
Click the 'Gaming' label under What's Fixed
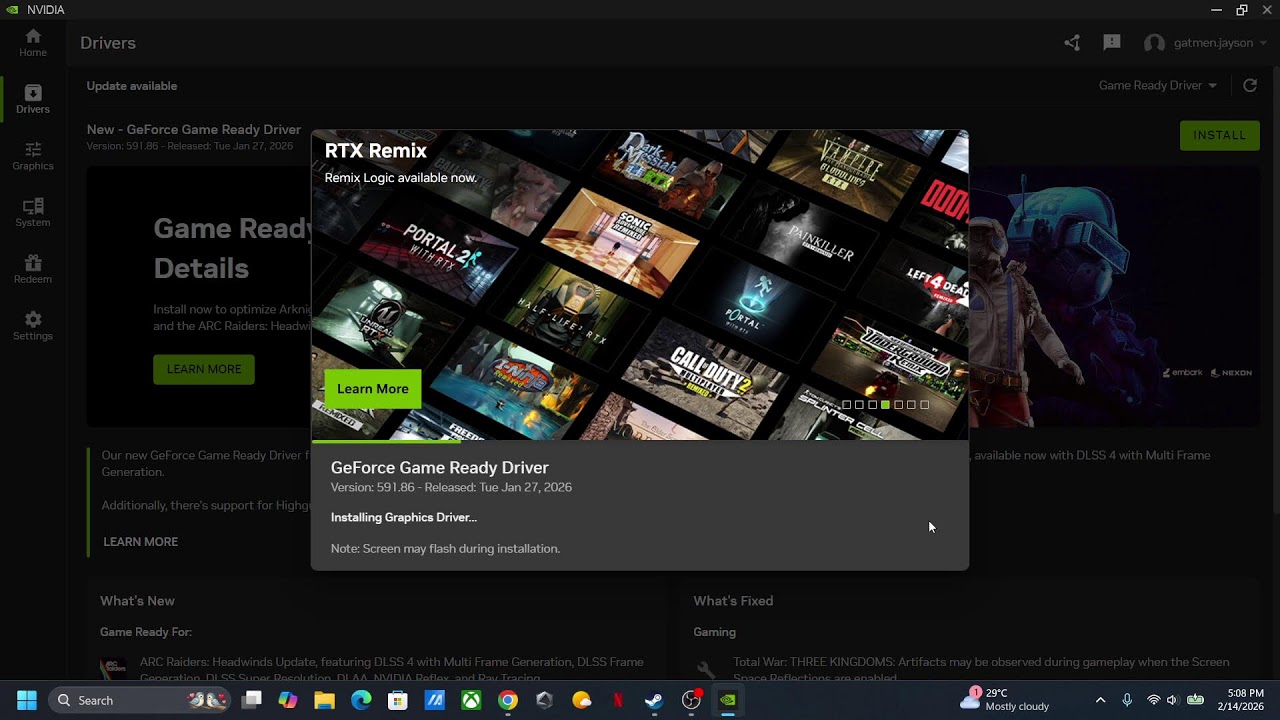(714, 632)
